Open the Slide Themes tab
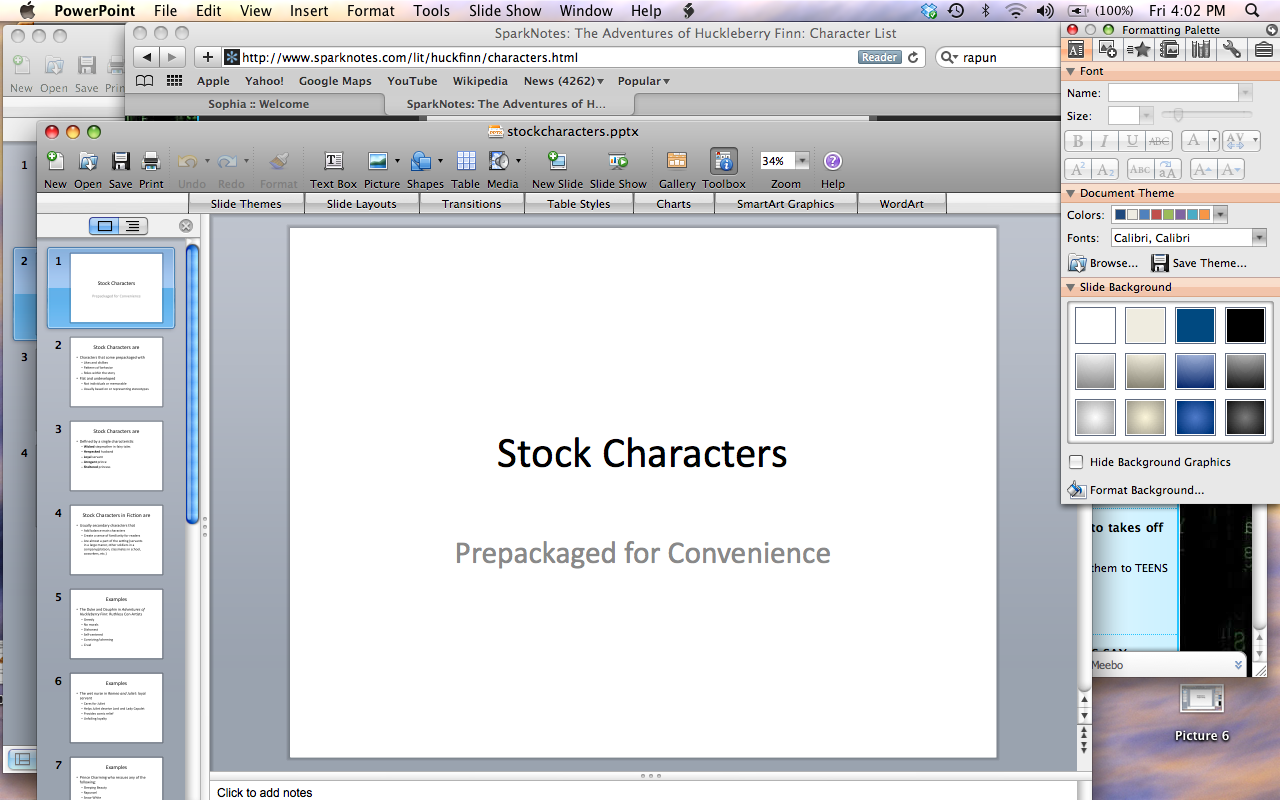The height and width of the screenshot is (800, 1280). (x=246, y=204)
